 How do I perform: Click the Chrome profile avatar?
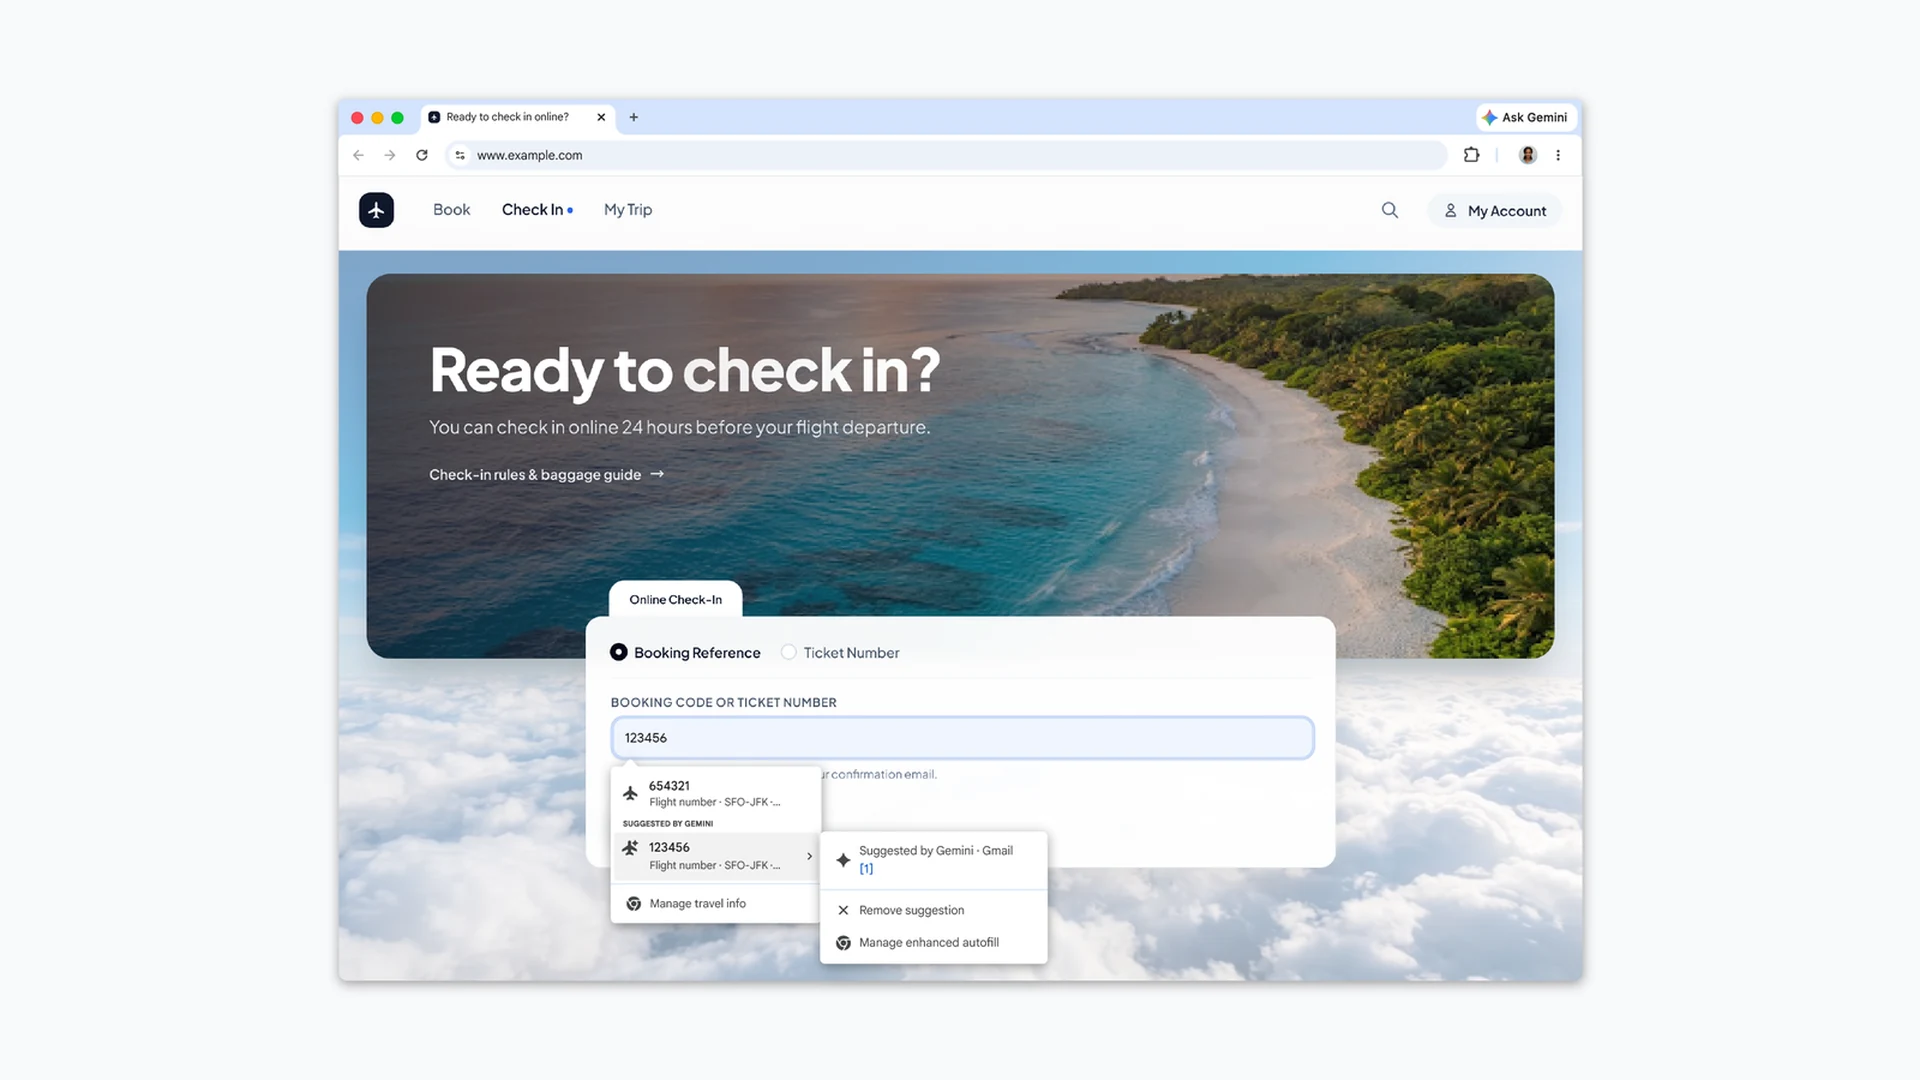(x=1528, y=155)
